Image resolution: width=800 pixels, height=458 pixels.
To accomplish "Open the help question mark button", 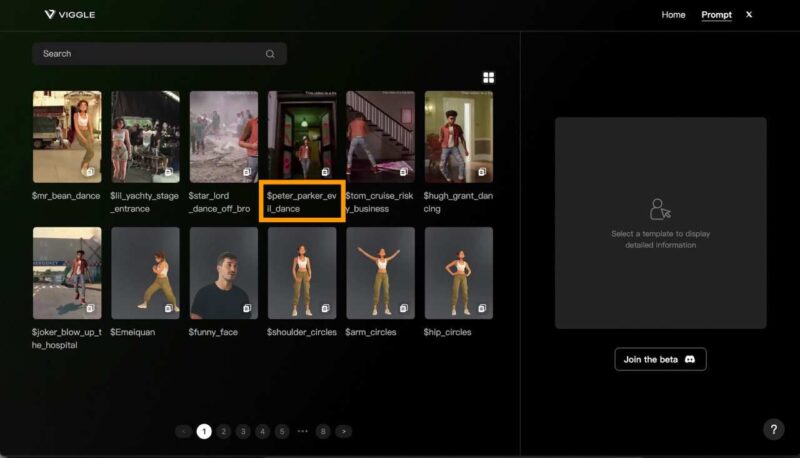I will 773,429.
